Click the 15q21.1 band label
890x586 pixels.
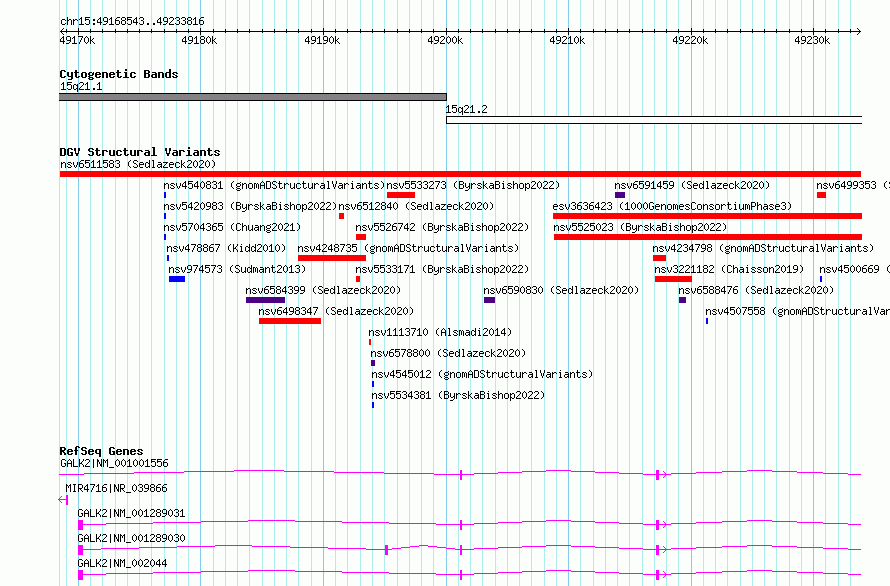pos(81,86)
